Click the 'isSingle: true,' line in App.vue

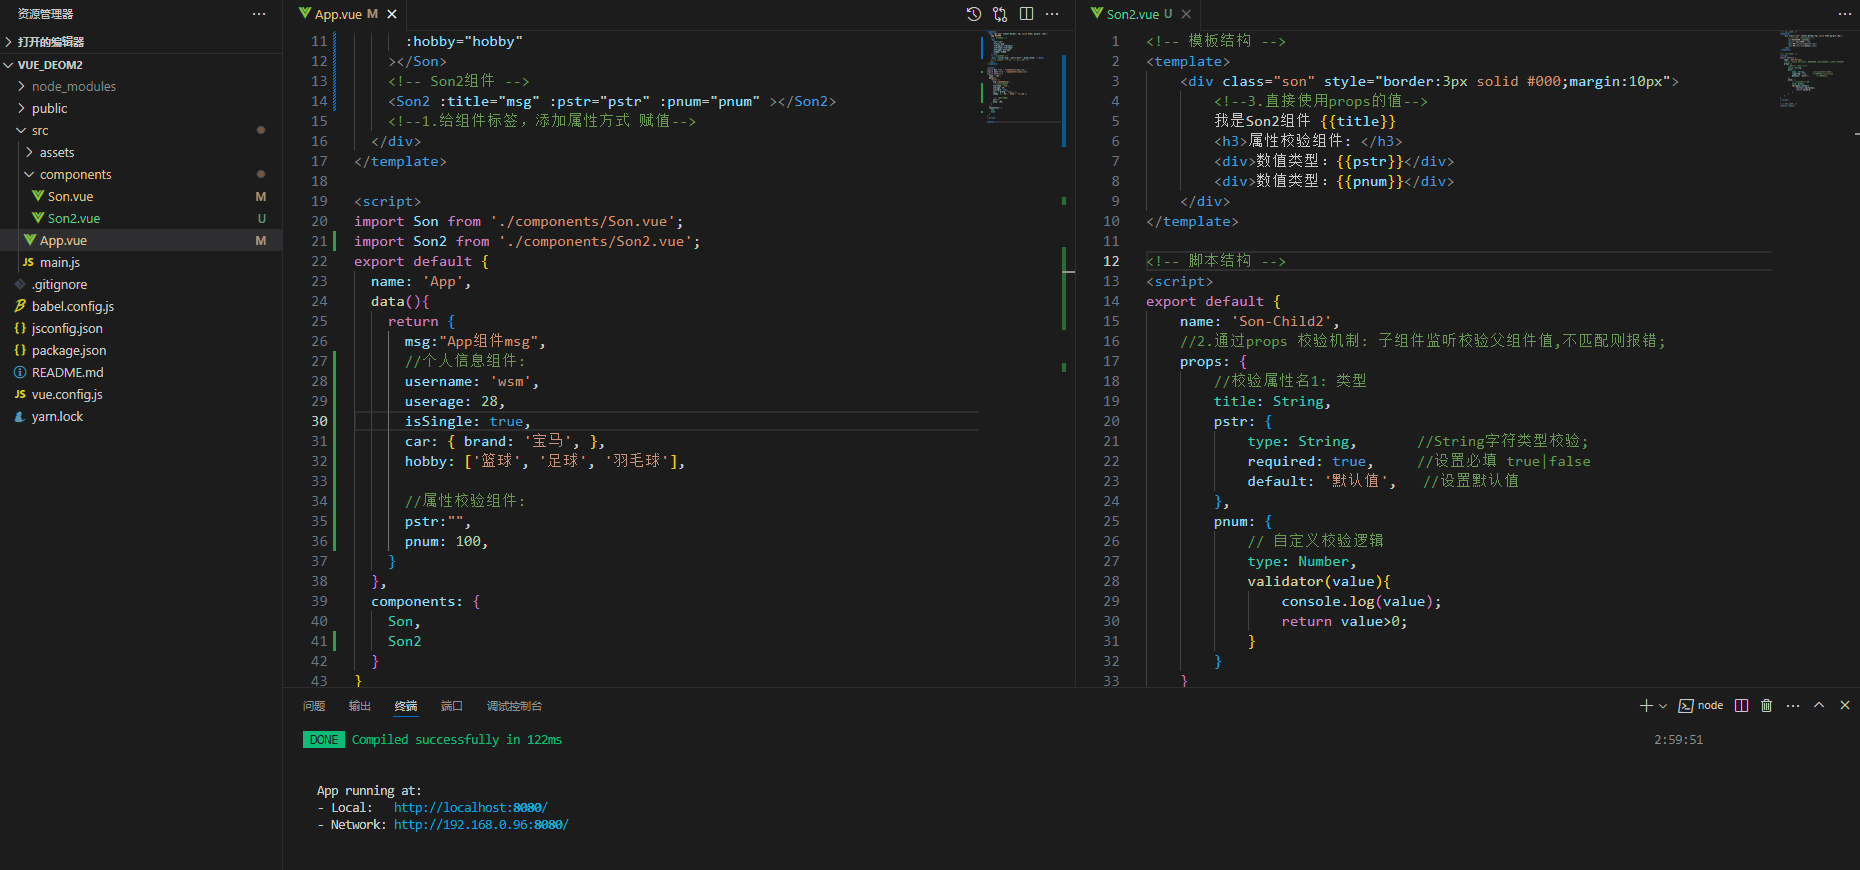468,421
